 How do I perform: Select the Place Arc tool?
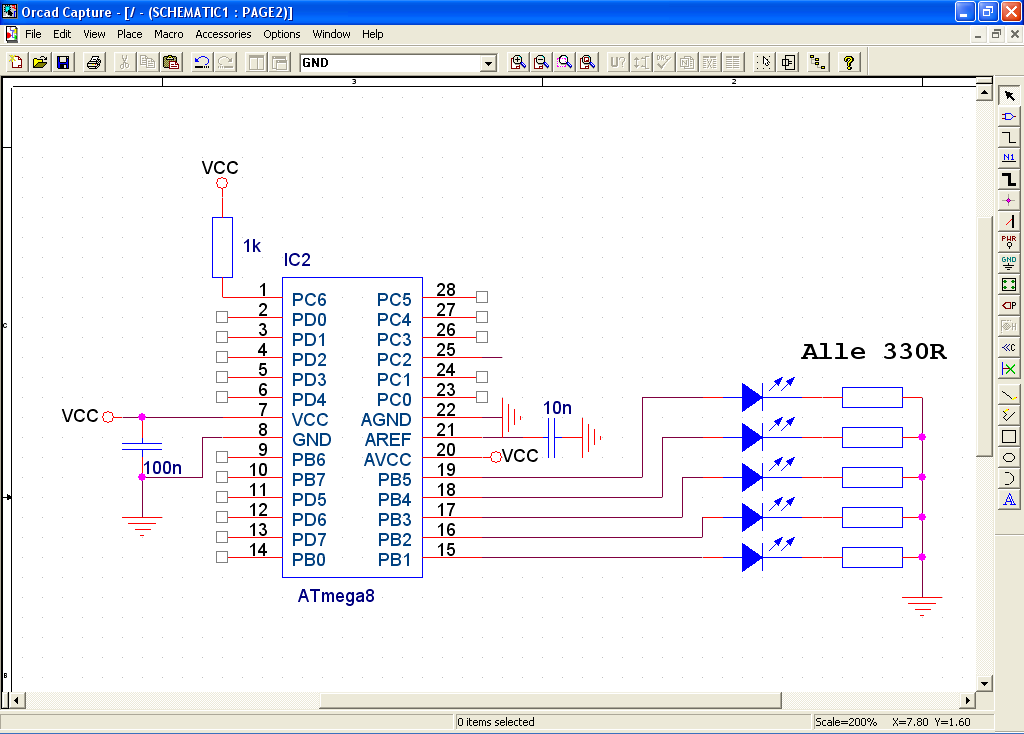coord(1009,478)
